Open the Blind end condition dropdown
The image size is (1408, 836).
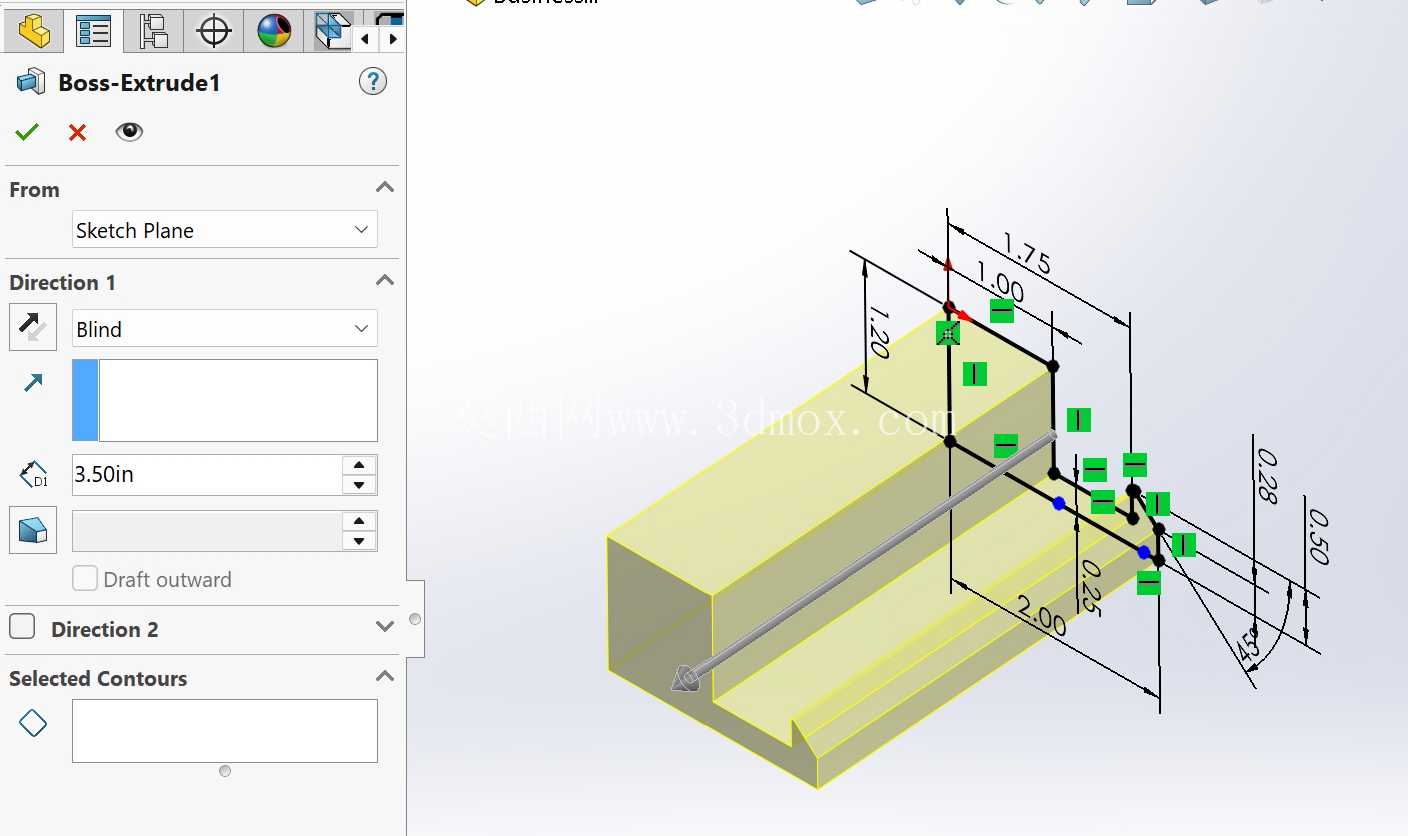pyautogui.click(x=225, y=329)
